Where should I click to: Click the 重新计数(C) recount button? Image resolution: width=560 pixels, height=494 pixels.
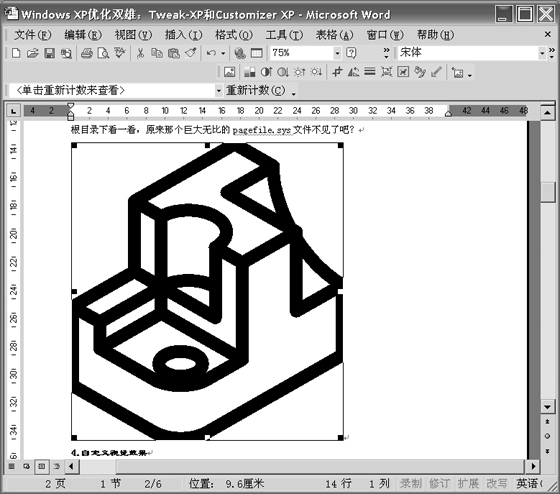pyautogui.click(x=256, y=90)
